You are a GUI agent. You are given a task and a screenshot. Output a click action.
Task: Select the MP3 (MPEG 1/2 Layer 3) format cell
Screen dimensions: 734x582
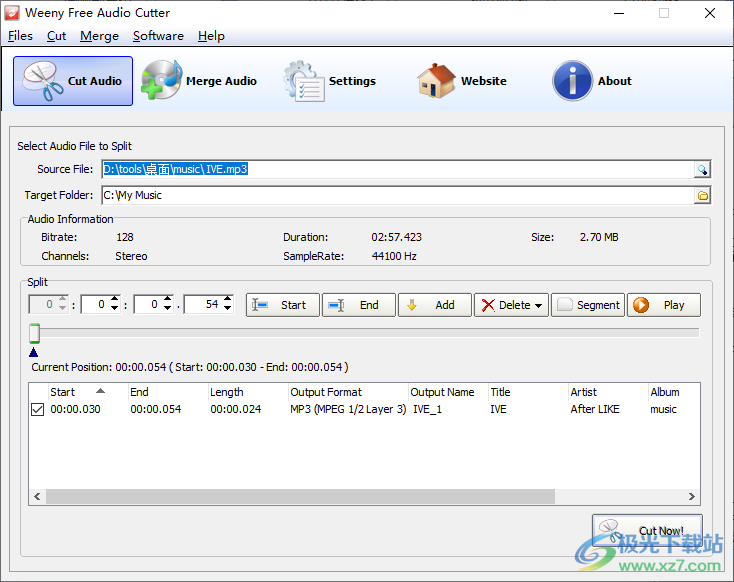pyautogui.click(x=348, y=409)
